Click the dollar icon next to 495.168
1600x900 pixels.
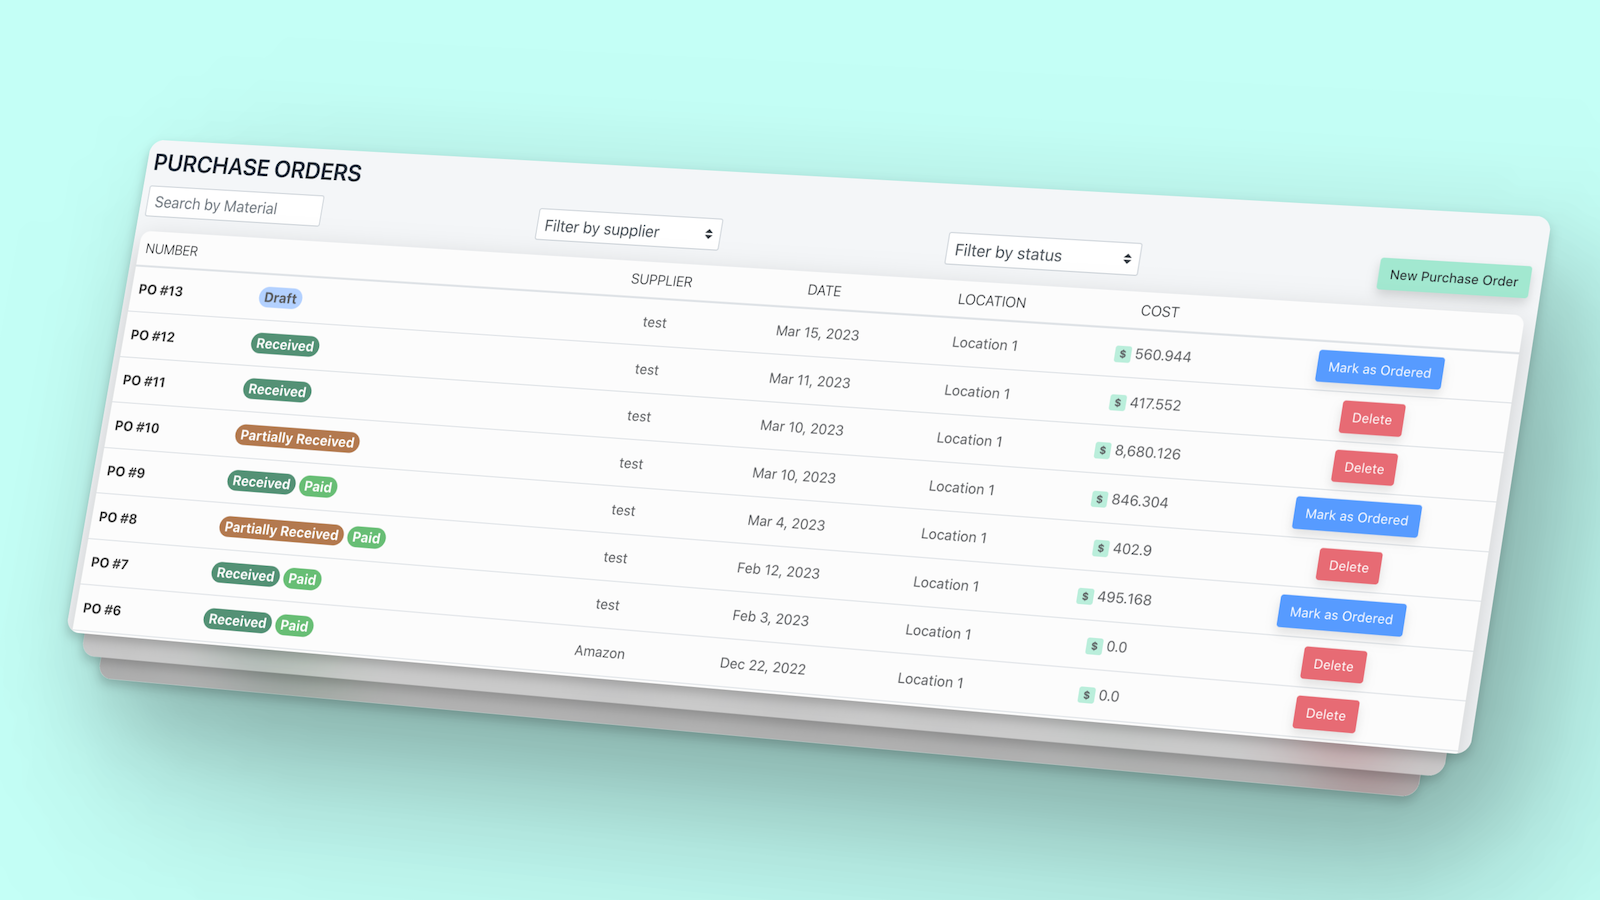pyautogui.click(x=1087, y=598)
